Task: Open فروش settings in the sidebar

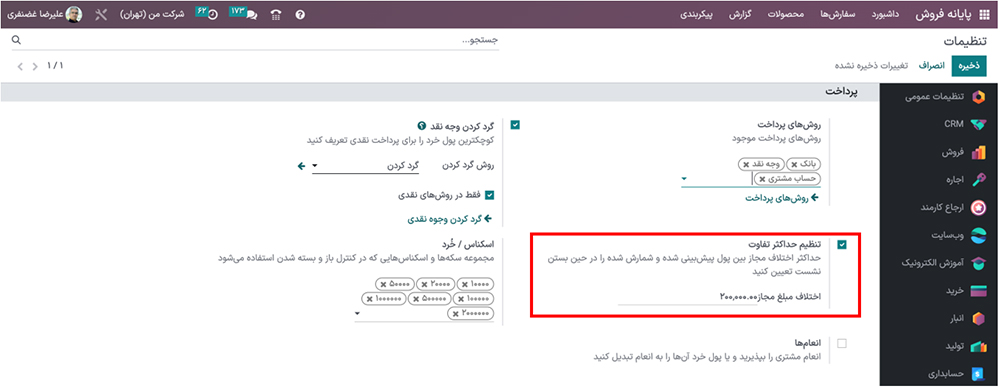Action: (938, 152)
